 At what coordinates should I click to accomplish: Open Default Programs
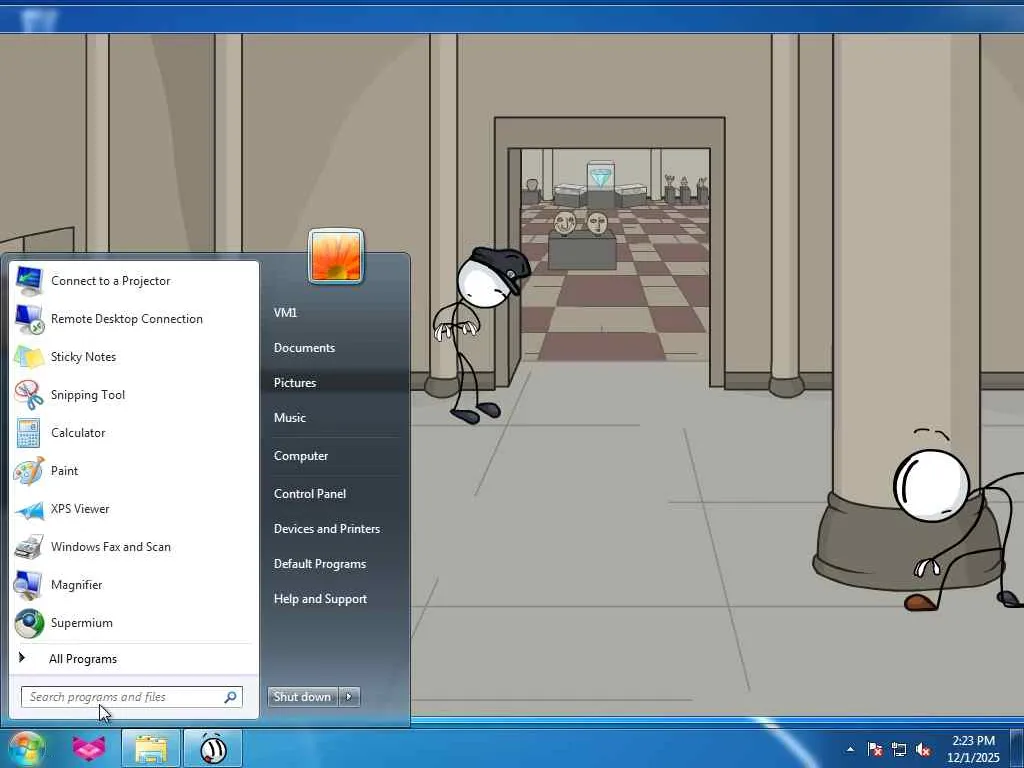[x=320, y=564]
